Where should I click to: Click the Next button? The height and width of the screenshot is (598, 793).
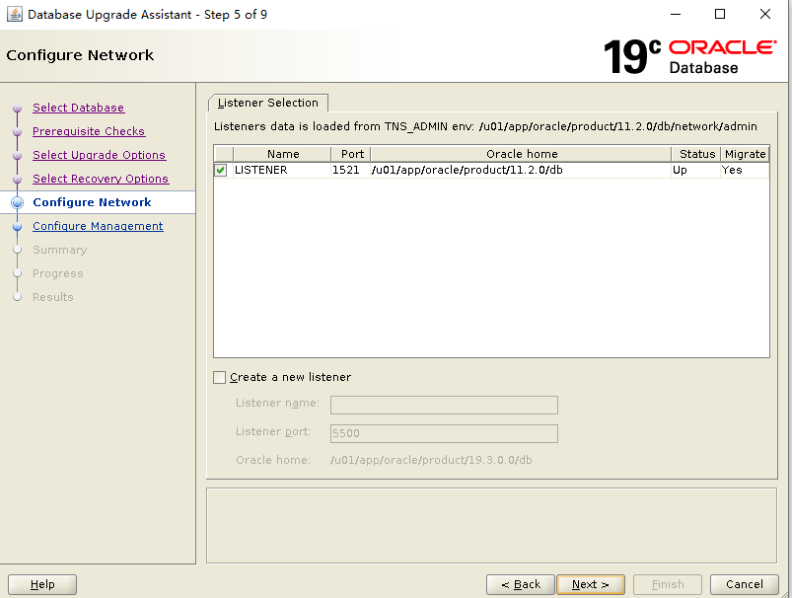(x=590, y=584)
